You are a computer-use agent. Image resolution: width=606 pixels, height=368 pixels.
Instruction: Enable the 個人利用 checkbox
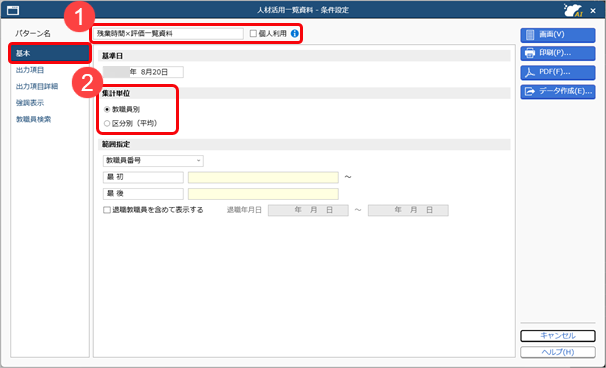(x=253, y=34)
